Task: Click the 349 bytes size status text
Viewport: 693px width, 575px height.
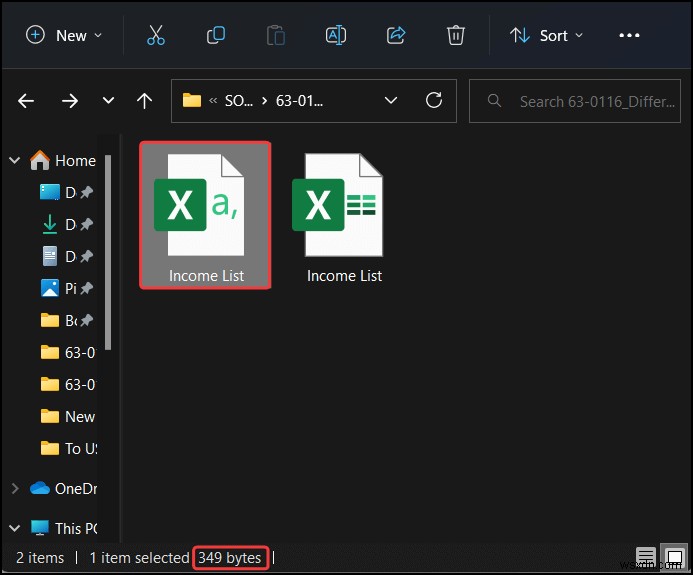Action: click(229, 558)
